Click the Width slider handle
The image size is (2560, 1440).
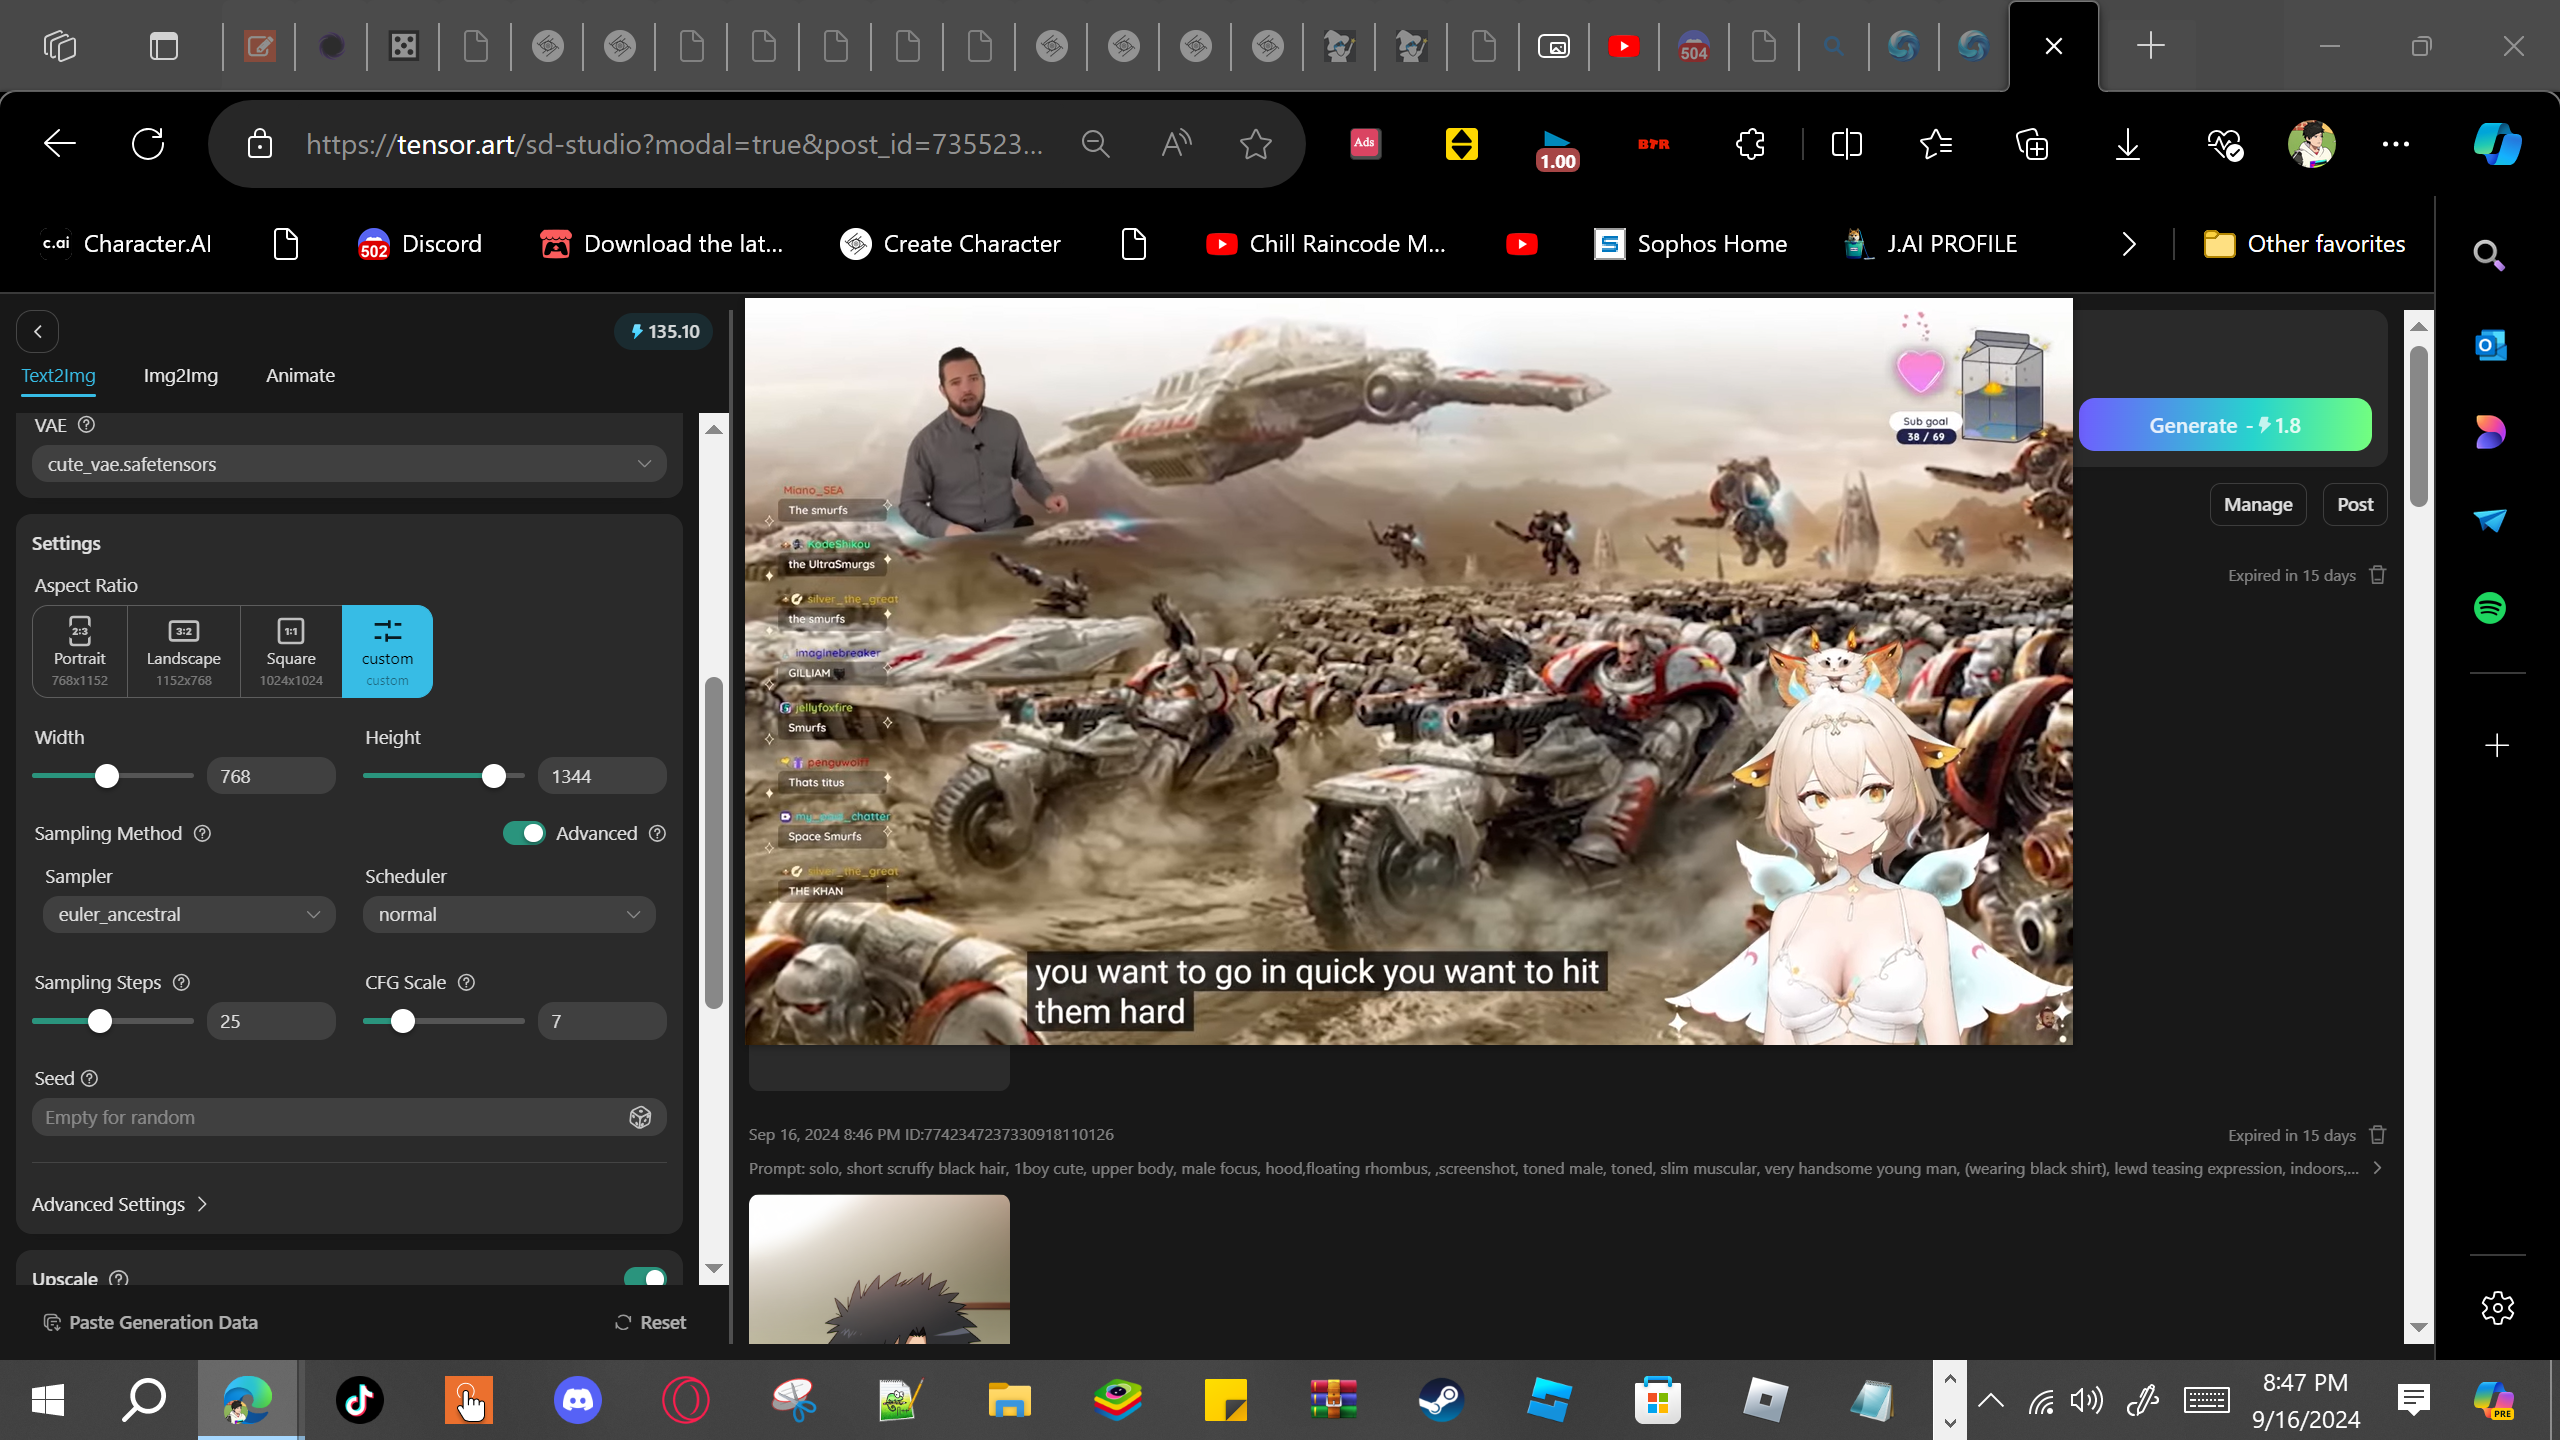tap(107, 776)
